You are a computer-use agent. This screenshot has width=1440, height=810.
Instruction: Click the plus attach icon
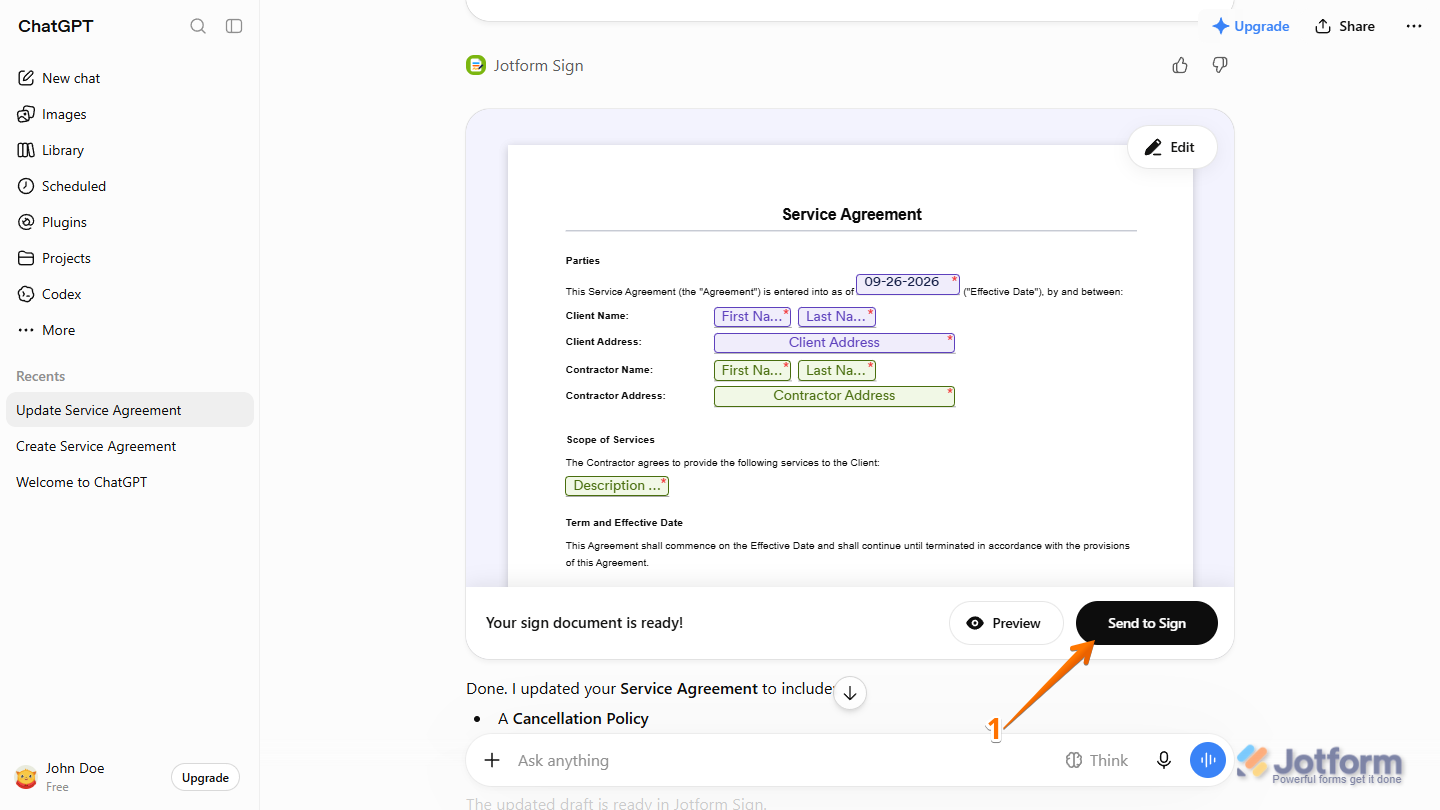tap(492, 760)
